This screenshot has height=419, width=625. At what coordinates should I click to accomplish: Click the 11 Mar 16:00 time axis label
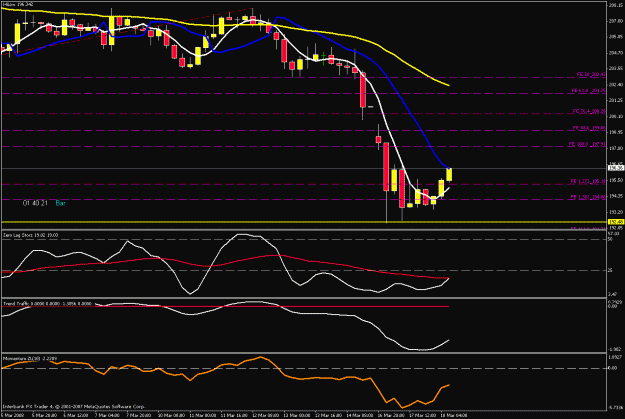coord(234,415)
